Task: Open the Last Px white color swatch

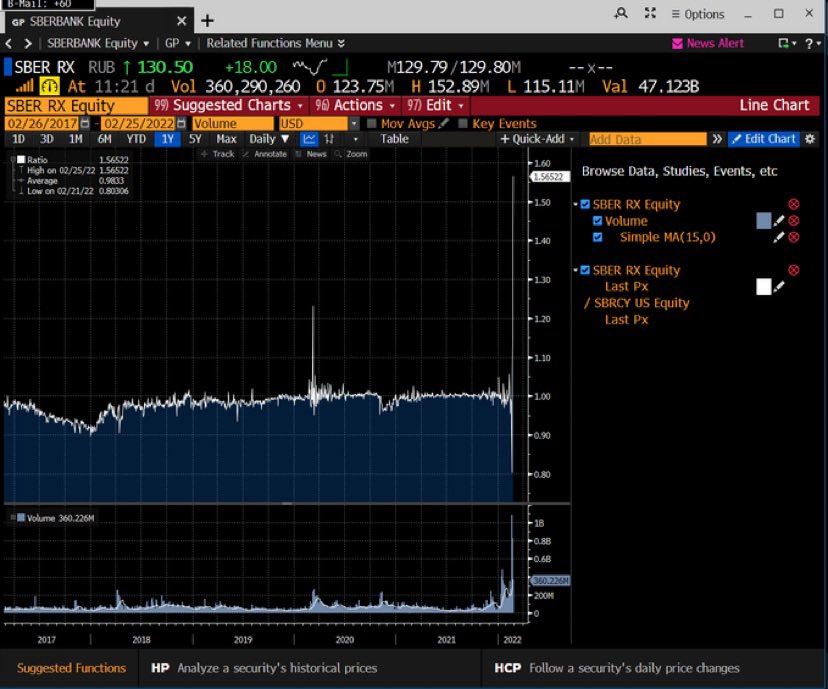Action: pyautogui.click(x=763, y=287)
